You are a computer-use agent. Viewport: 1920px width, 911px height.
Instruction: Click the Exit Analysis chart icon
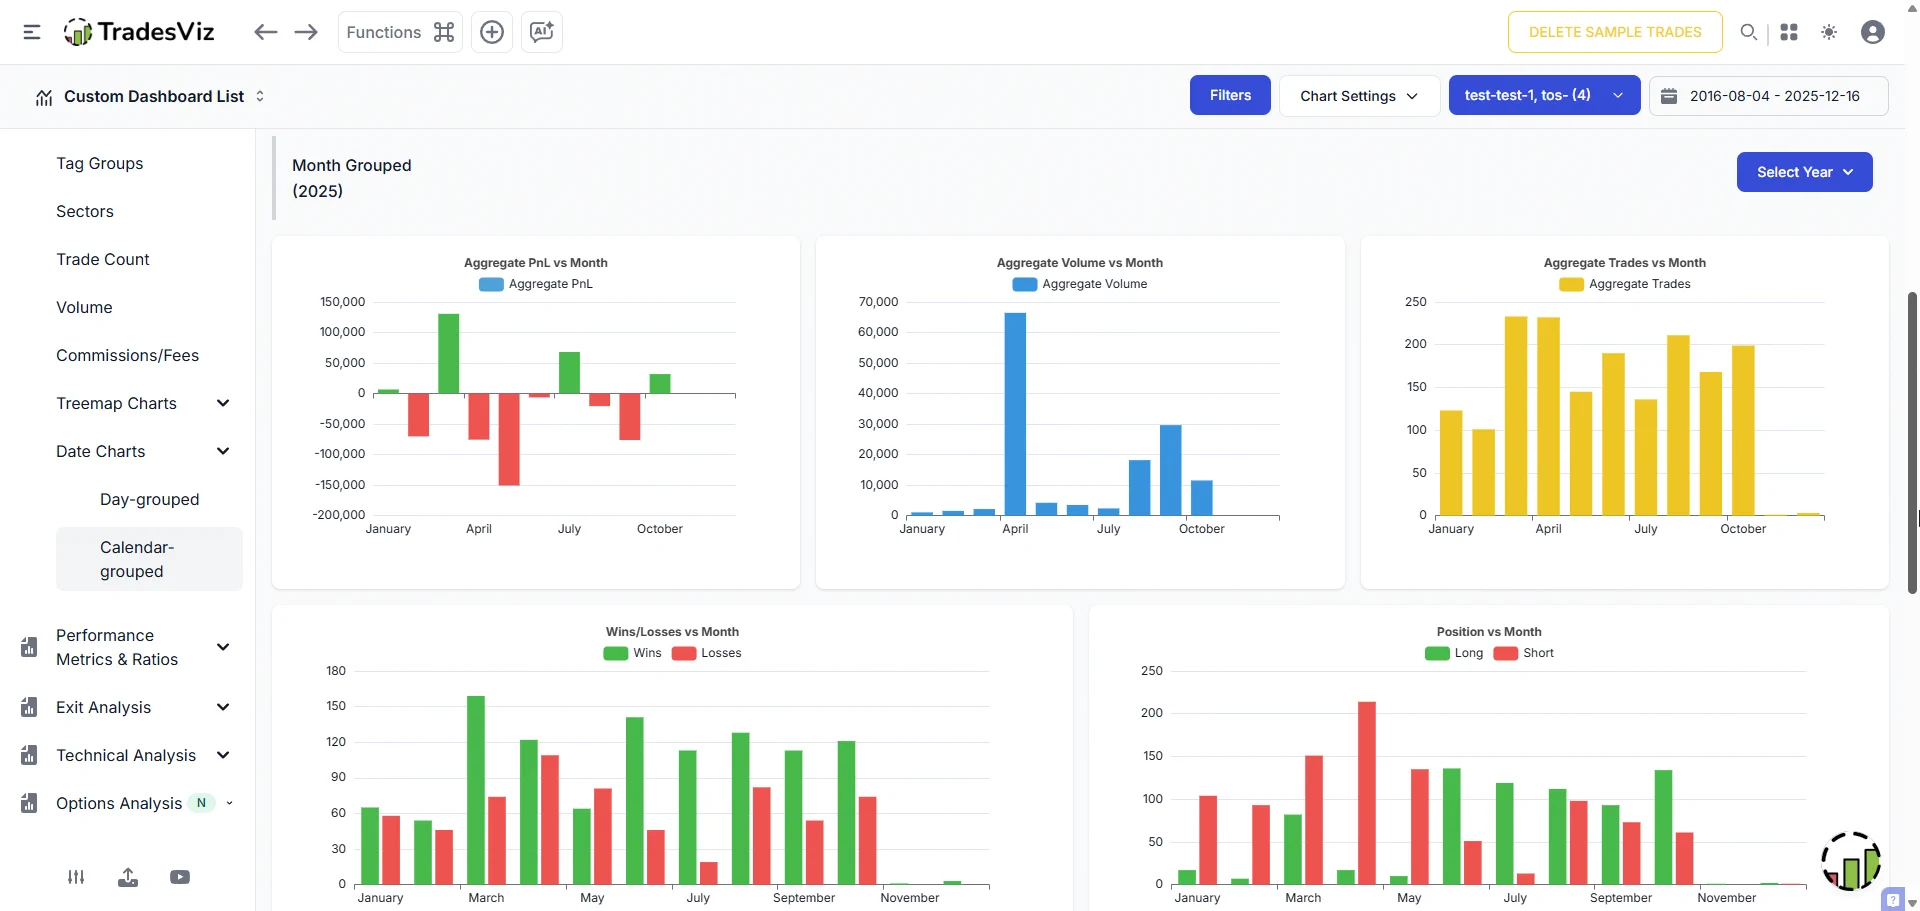[x=29, y=707]
